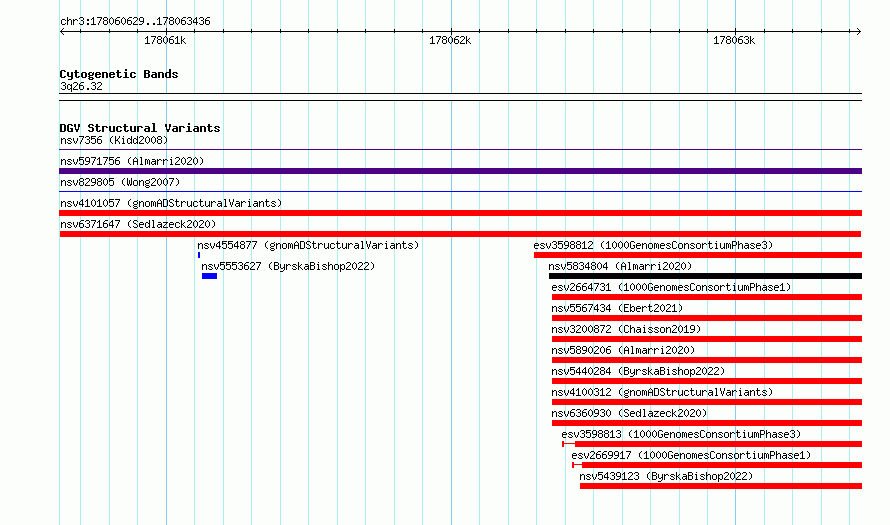Open nsv4100312 (gnomADStructuralVariants) label

pos(662,392)
